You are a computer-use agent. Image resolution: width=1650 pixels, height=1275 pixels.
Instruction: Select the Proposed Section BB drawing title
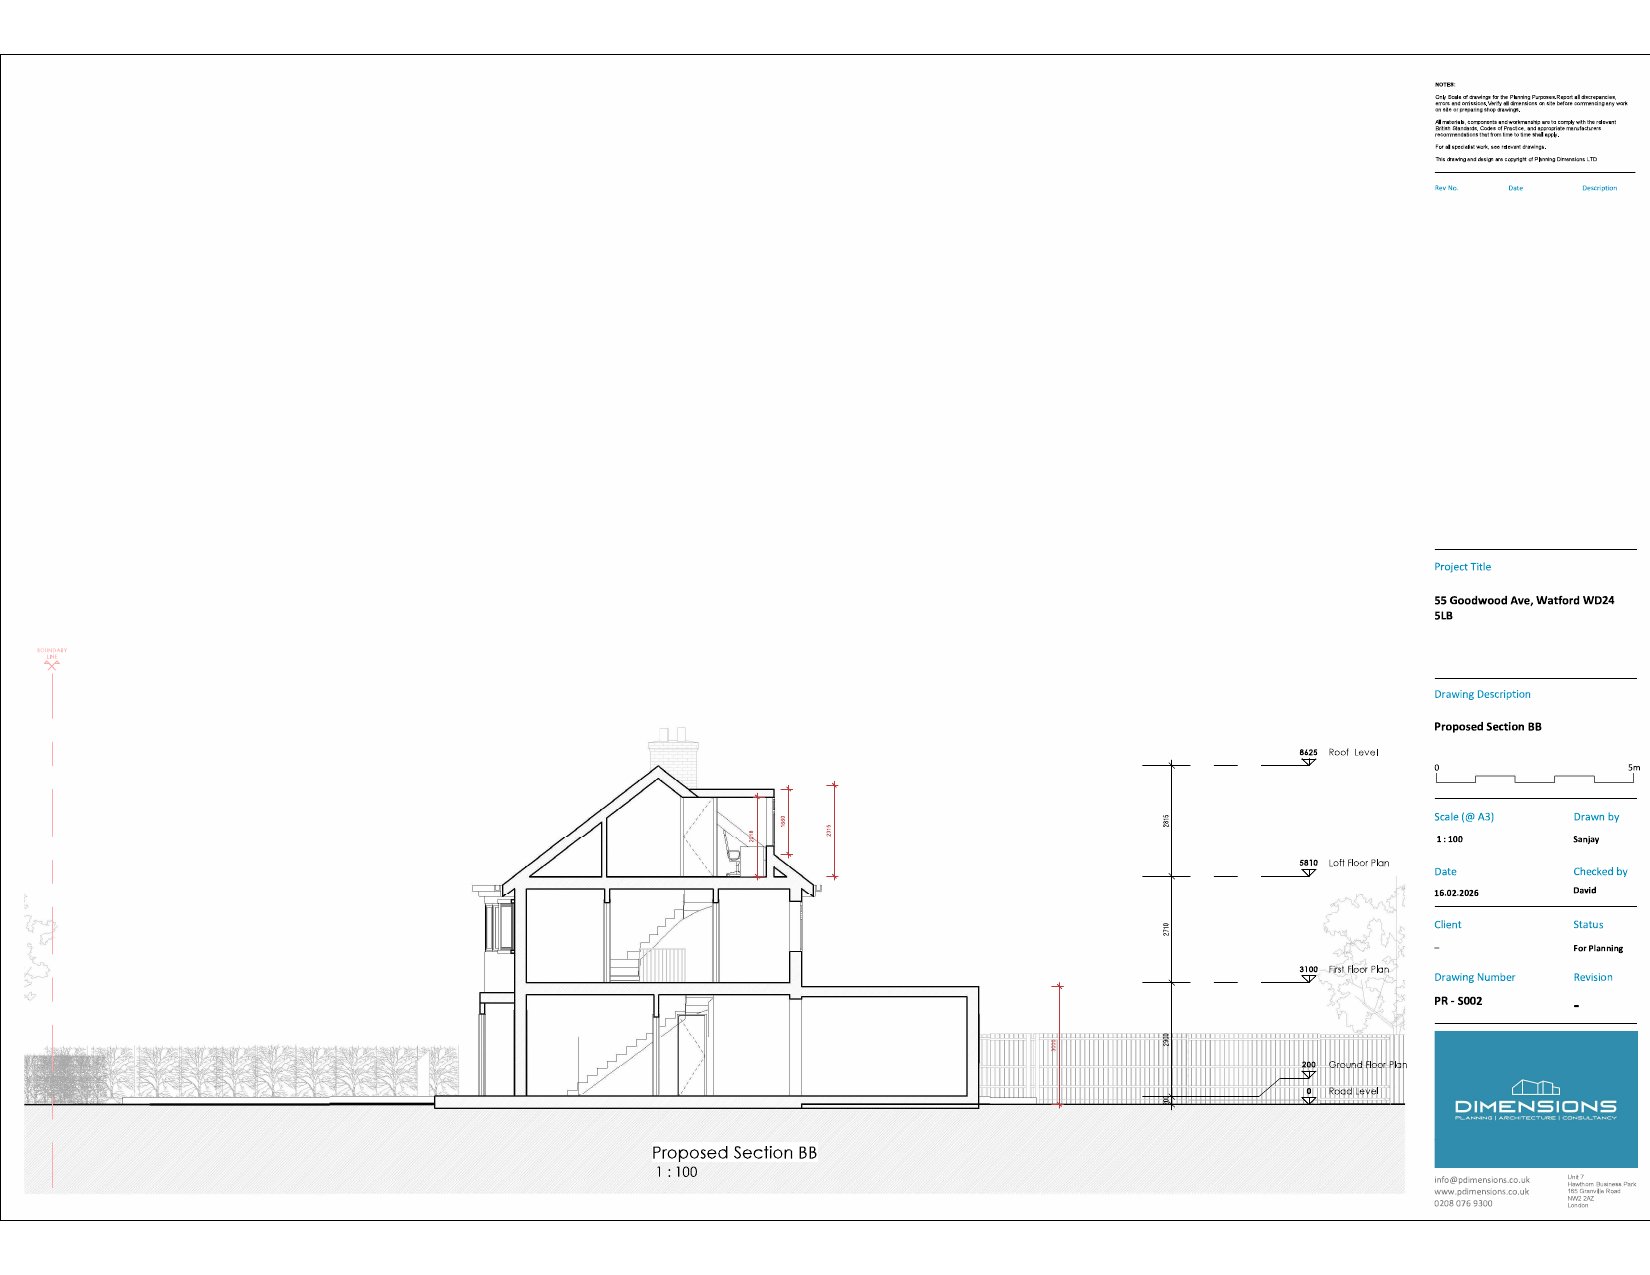point(734,1153)
